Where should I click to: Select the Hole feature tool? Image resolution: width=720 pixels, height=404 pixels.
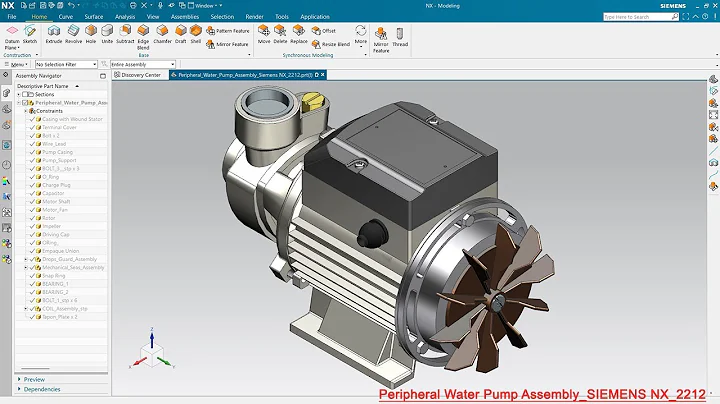pos(91,34)
